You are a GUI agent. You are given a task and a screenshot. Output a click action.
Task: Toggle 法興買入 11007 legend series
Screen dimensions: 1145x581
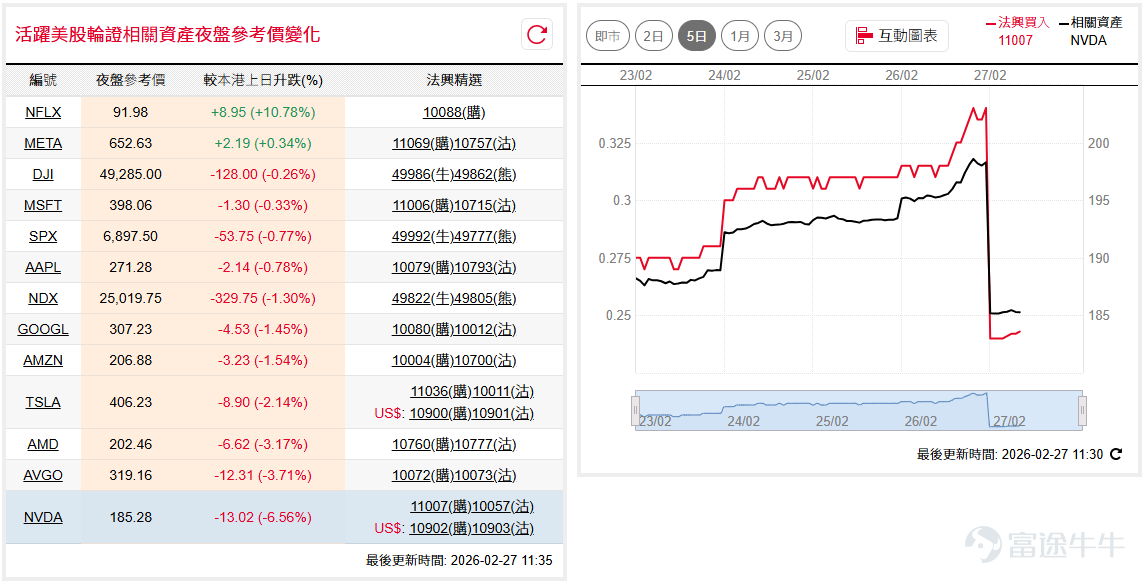click(x=1016, y=31)
